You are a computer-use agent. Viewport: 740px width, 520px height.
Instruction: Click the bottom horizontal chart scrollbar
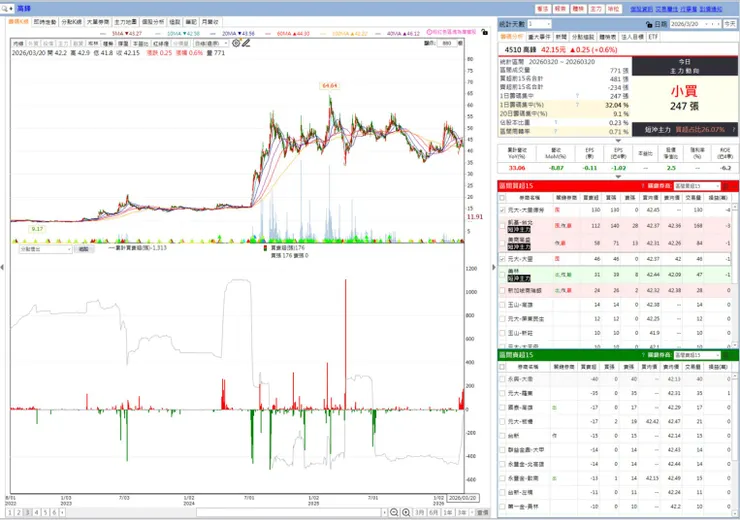tap(289, 512)
